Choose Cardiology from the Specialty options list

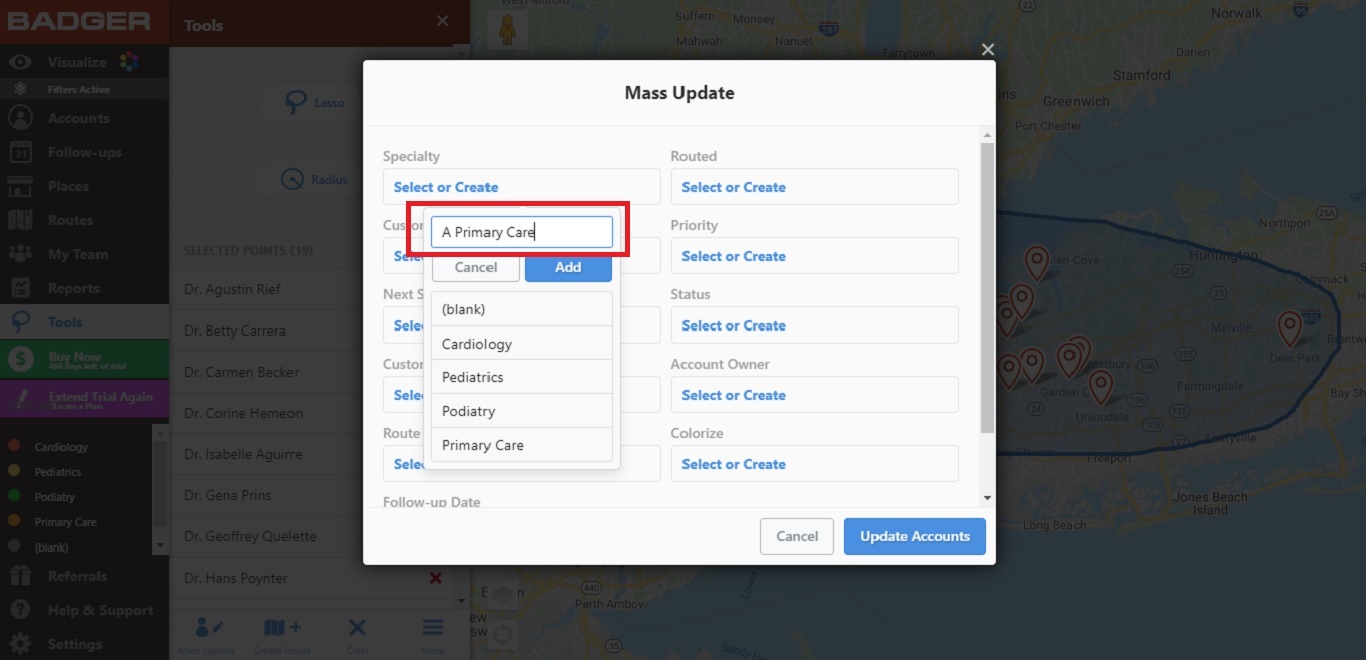pyautogui.click(x=521, y=343)
